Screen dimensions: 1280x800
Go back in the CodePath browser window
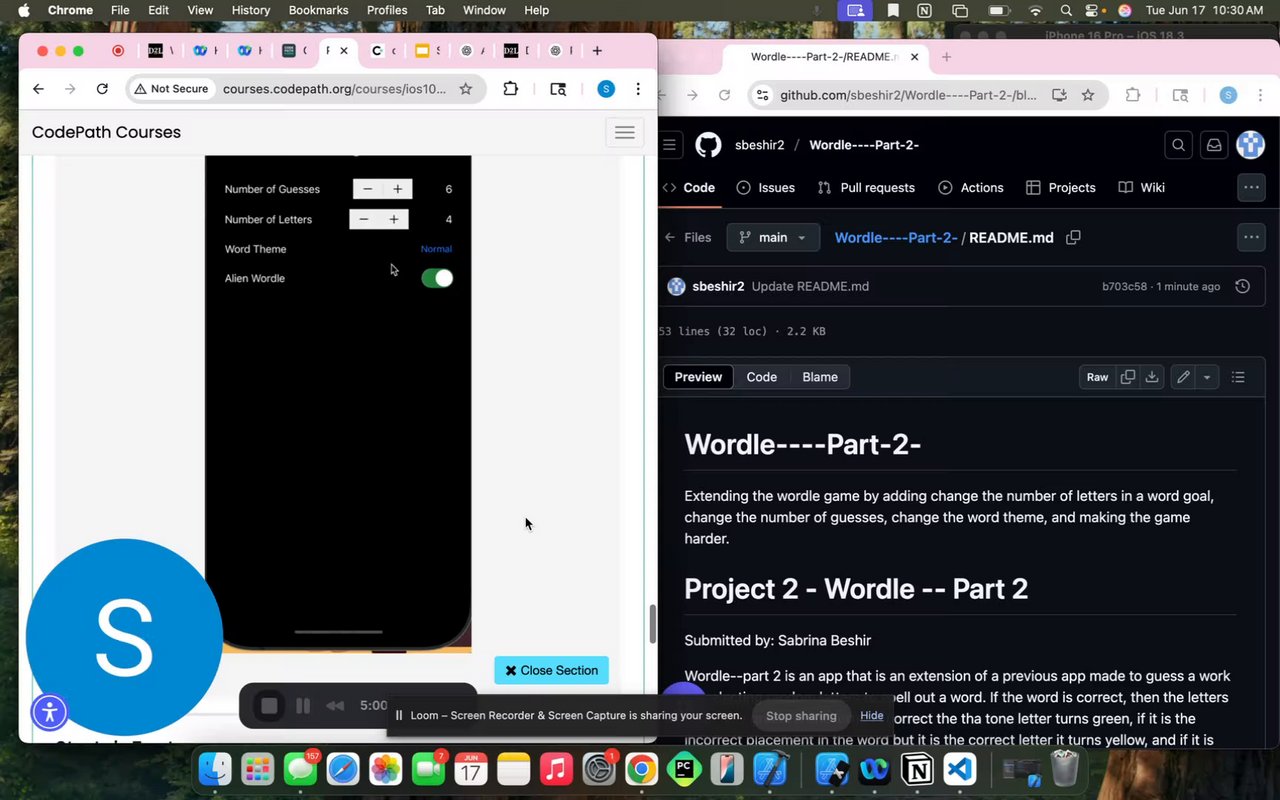tap(38, 89)
